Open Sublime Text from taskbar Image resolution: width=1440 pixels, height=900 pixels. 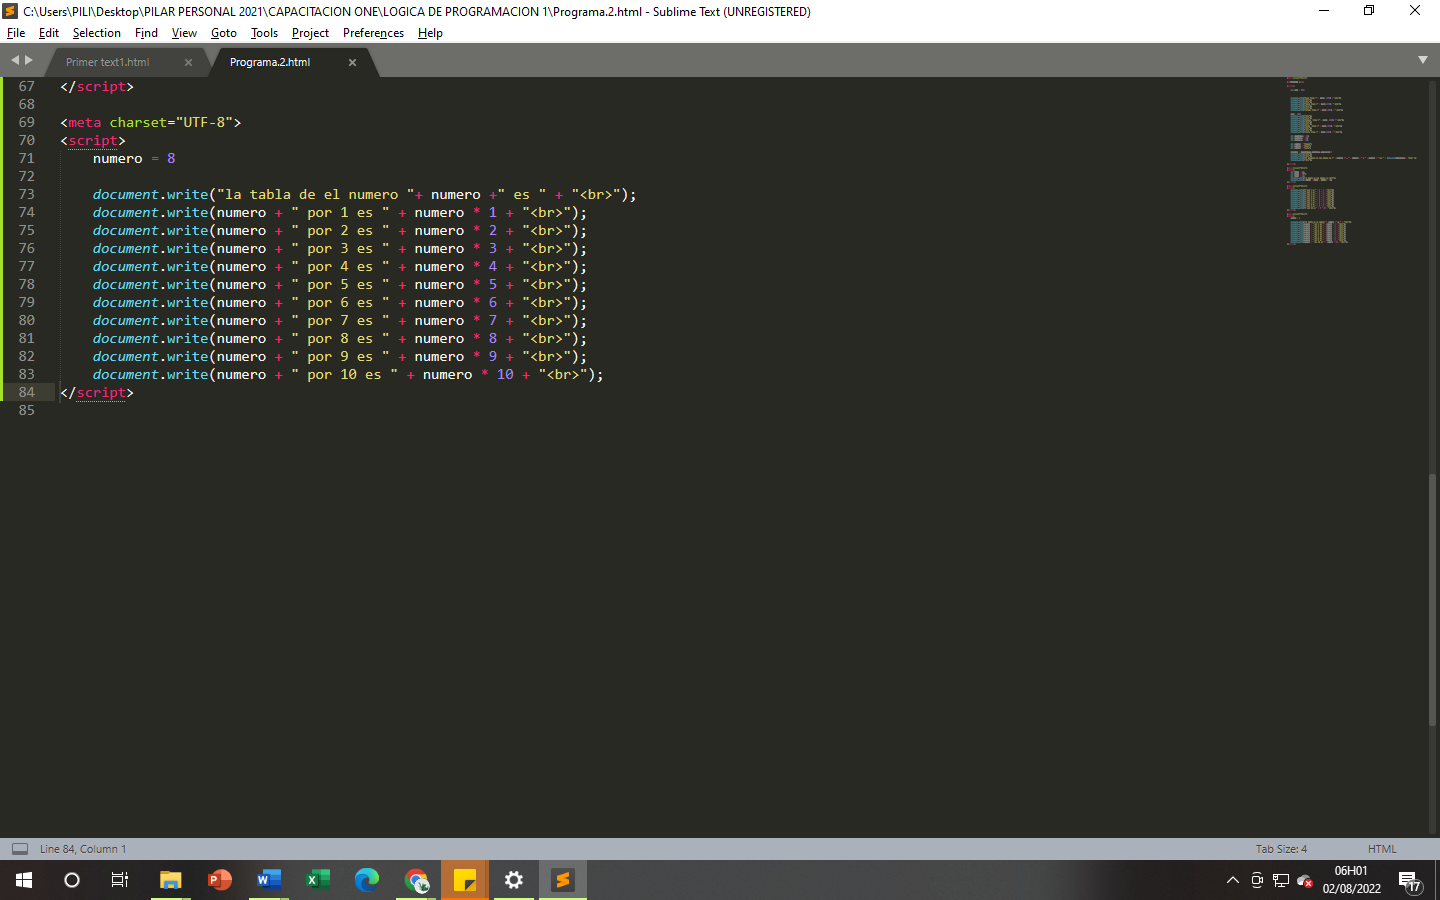coord(563,880)
